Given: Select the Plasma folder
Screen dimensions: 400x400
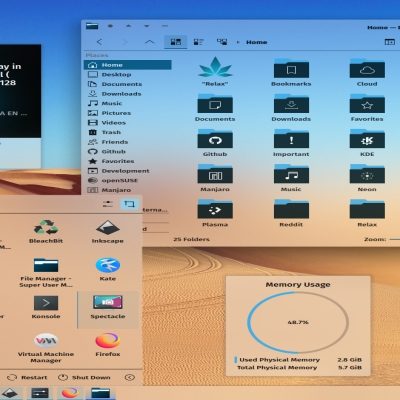Looking at the screenshot, I should pos(215,209).
